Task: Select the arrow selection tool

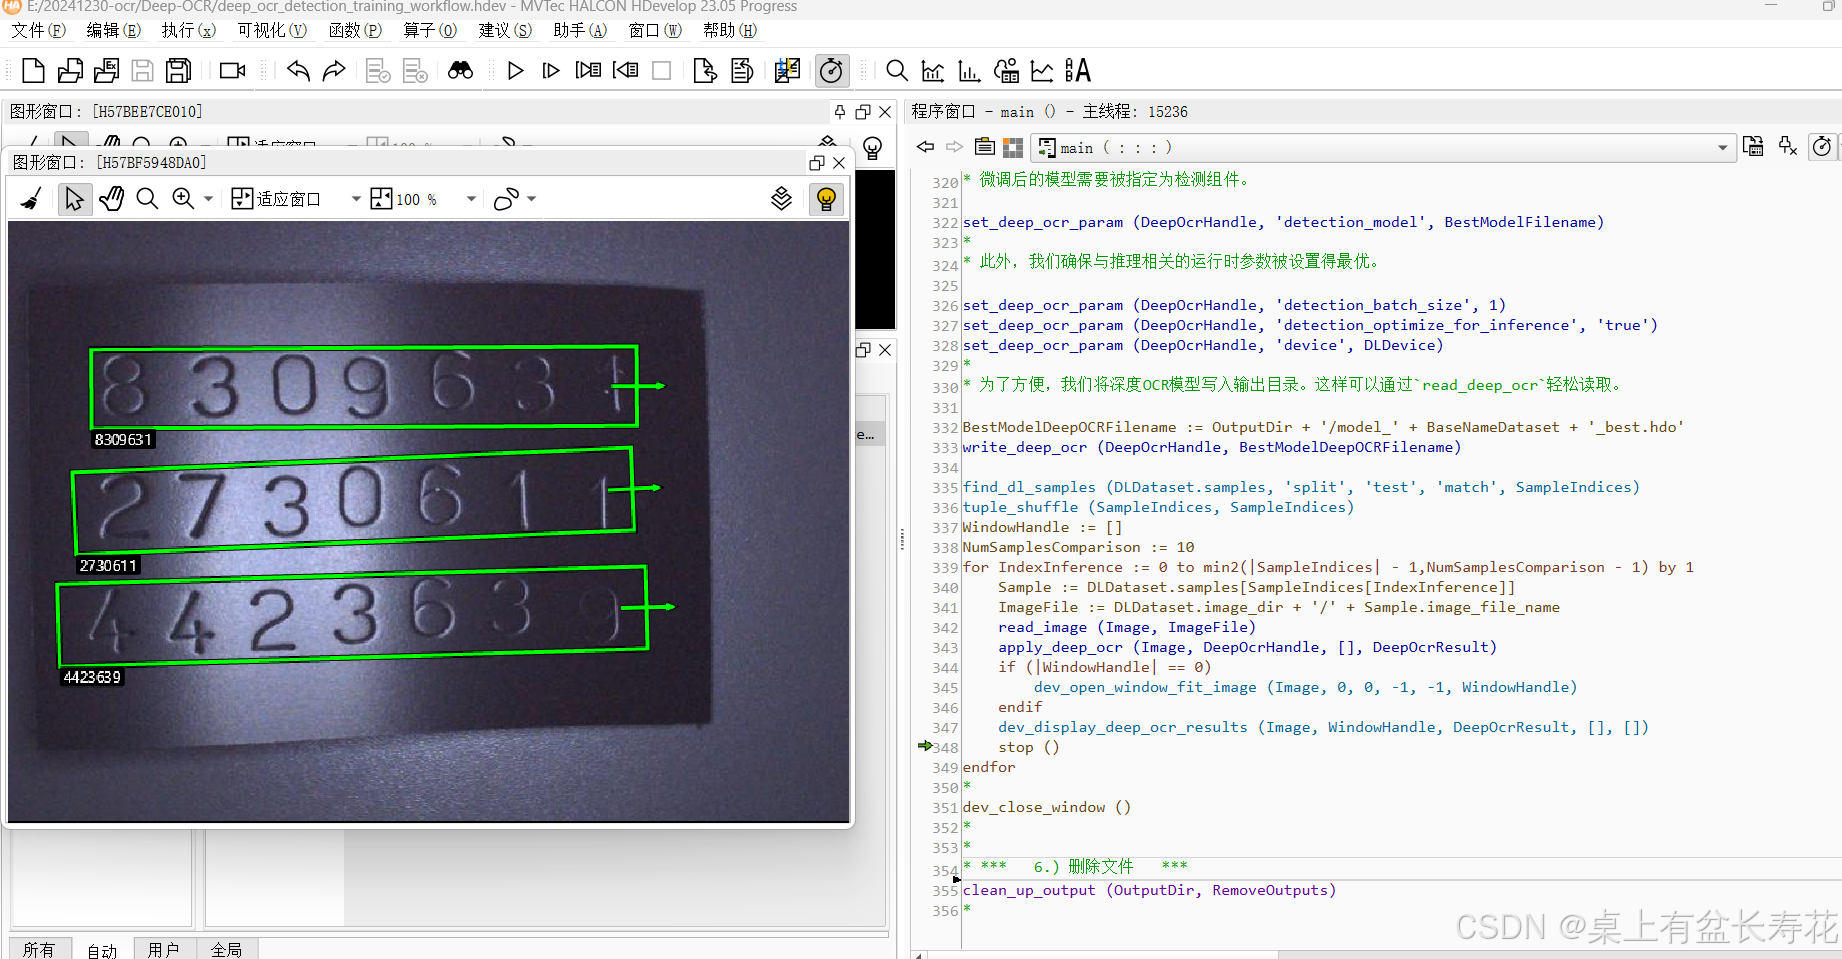Action: point(74,198)
